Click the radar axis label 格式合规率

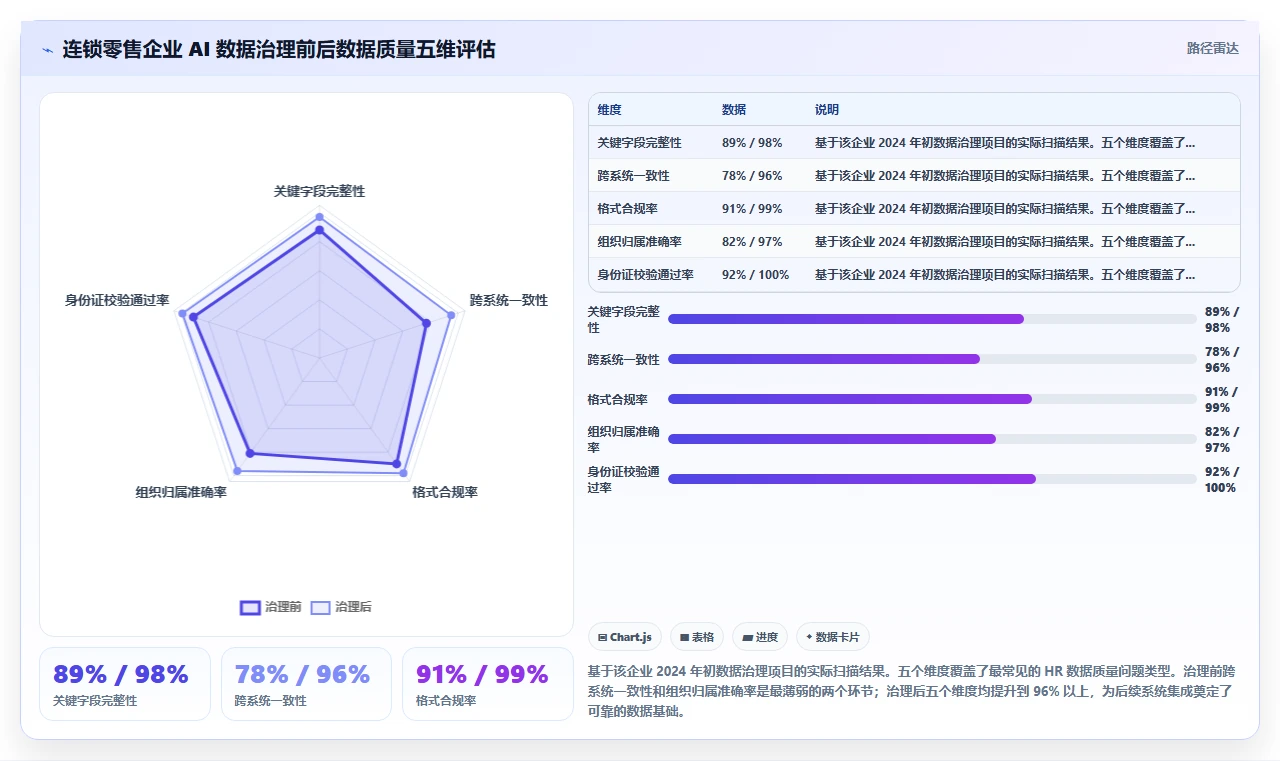445,492
